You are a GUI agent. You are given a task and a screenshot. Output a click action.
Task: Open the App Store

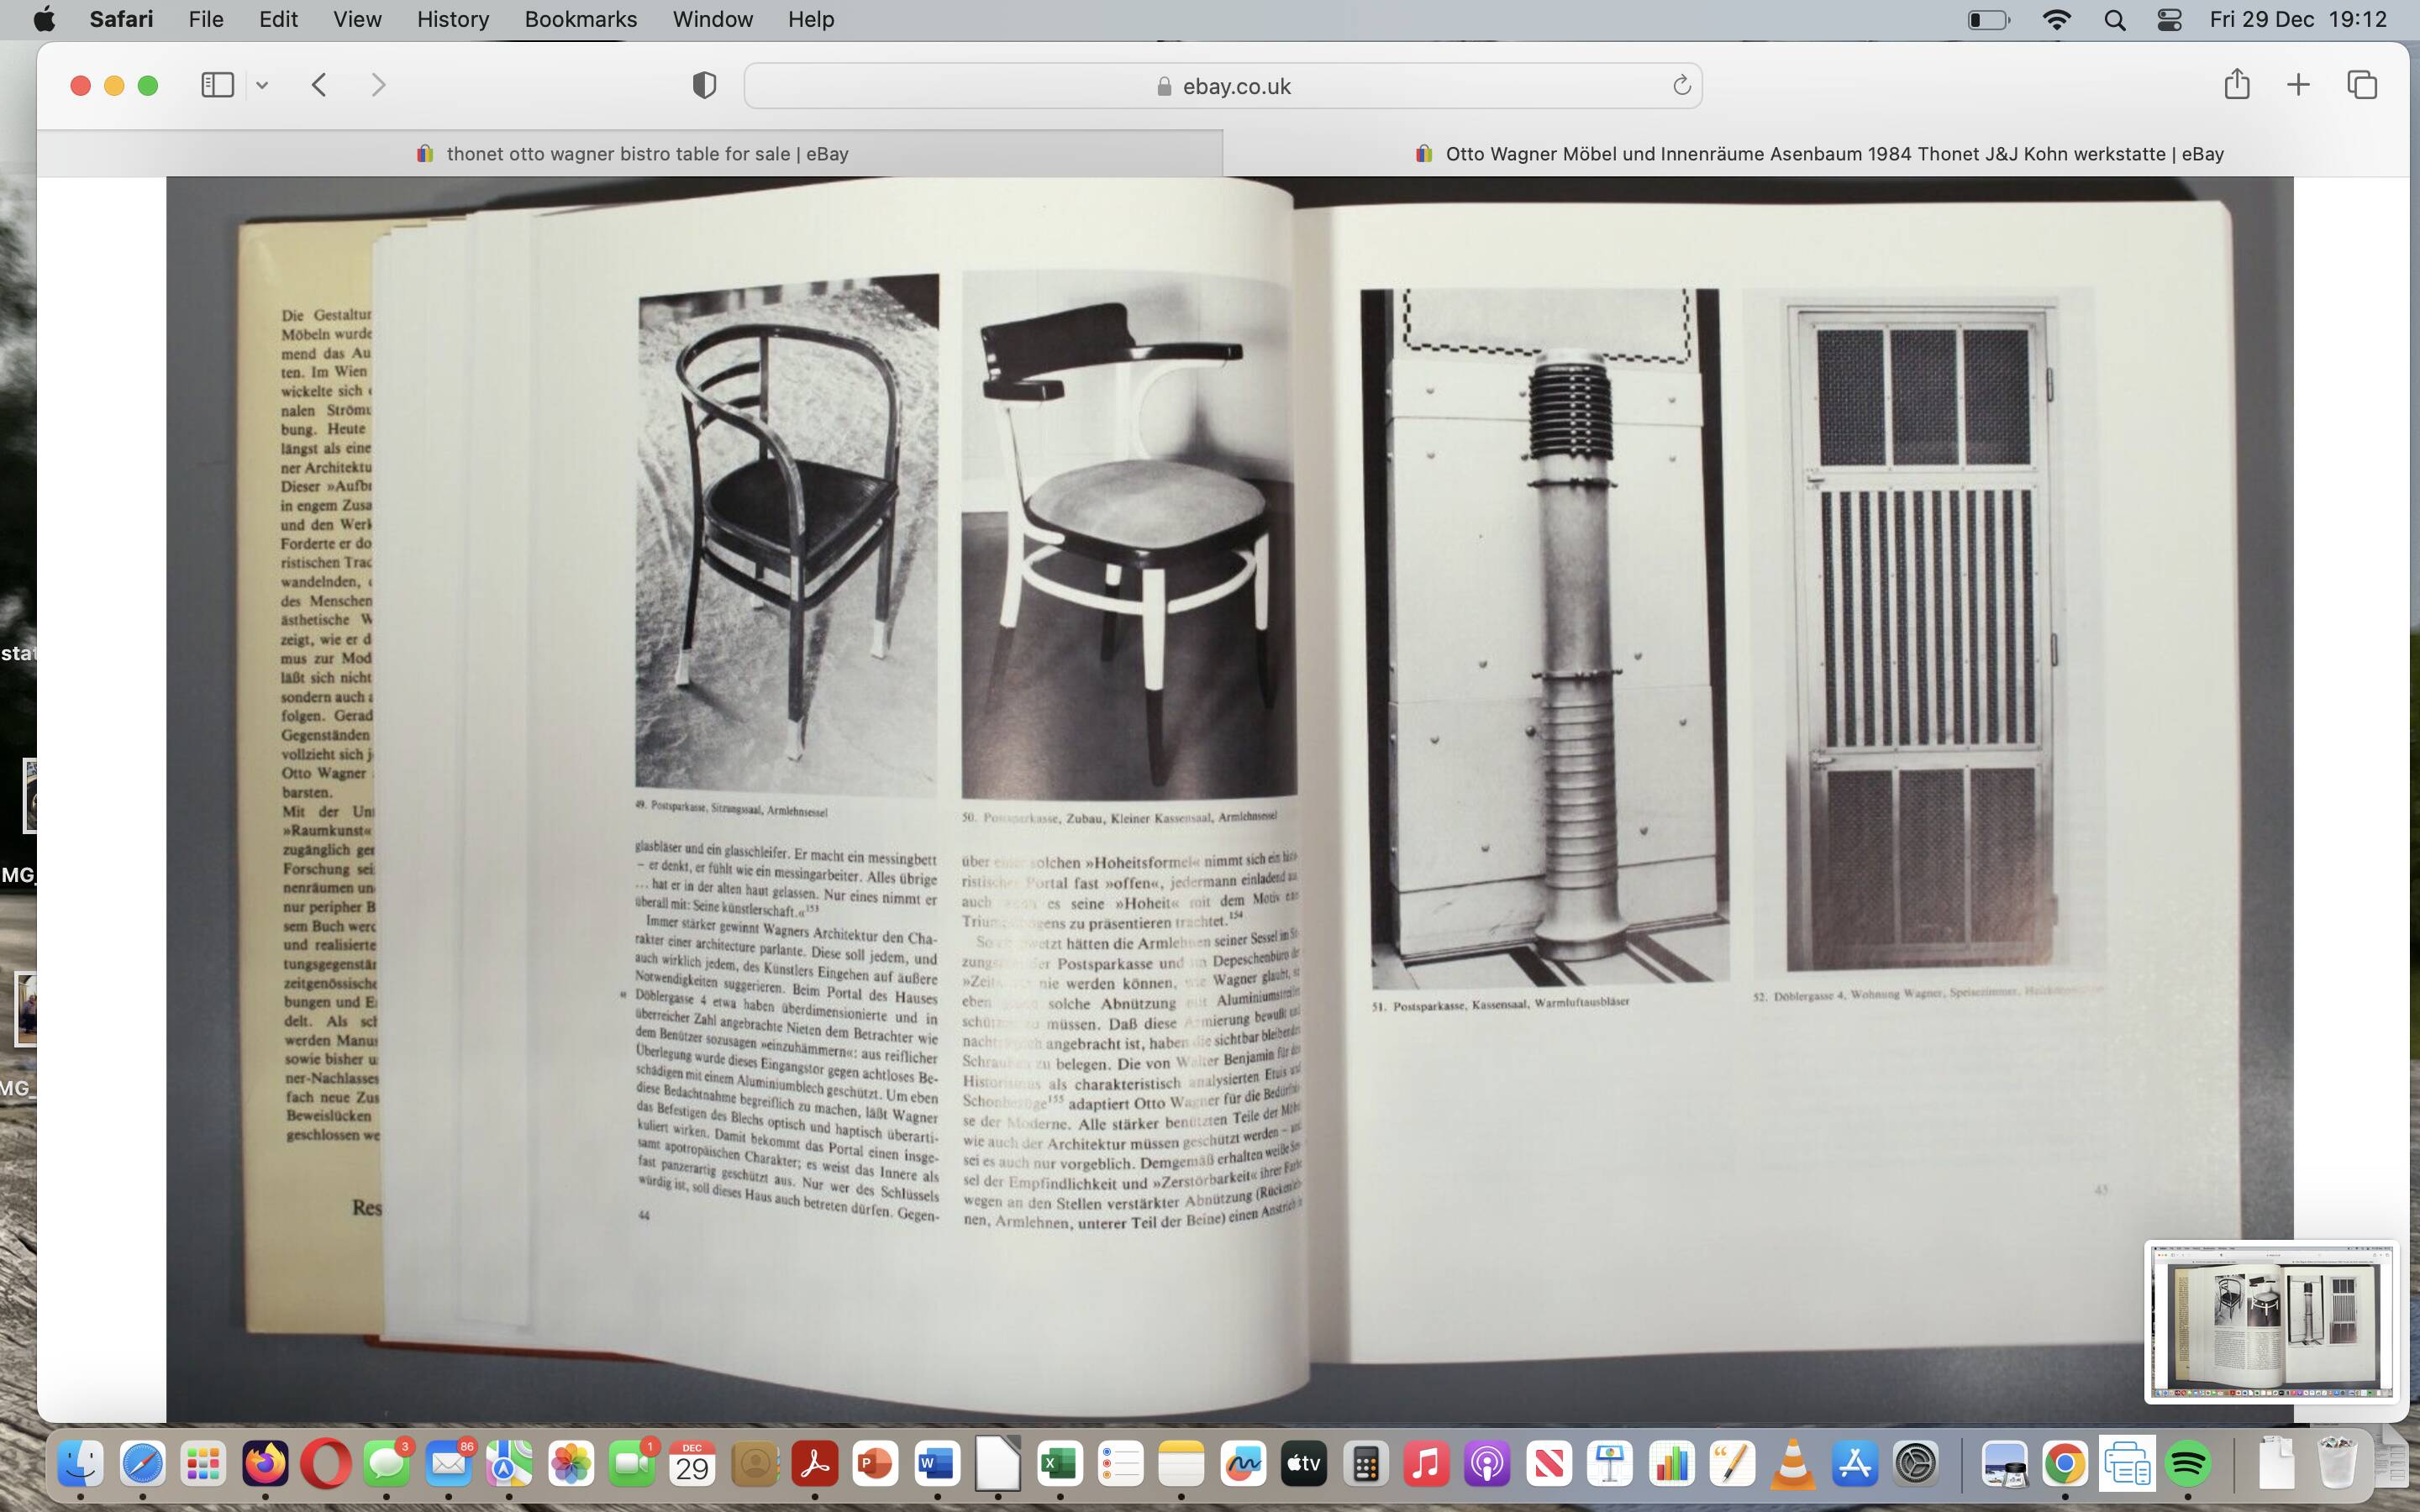(x=1855, y=1465)
